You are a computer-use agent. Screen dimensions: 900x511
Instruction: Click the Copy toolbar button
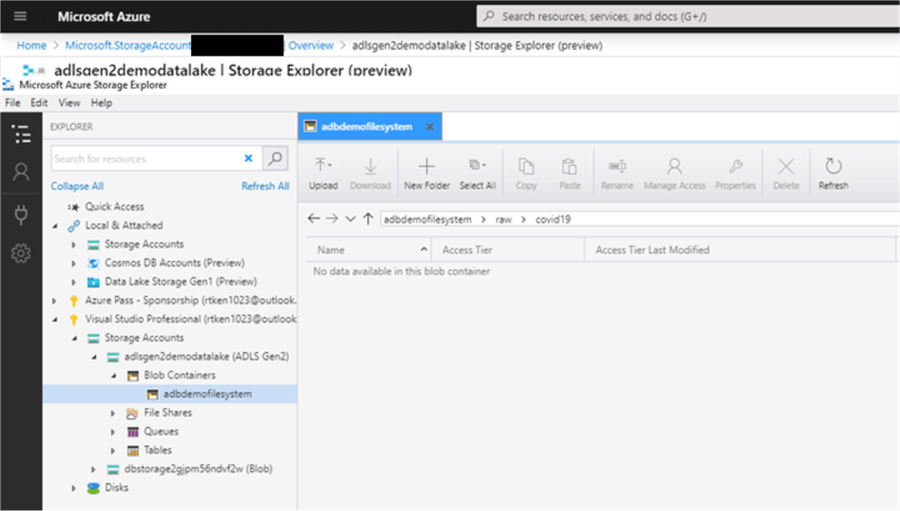526,173
